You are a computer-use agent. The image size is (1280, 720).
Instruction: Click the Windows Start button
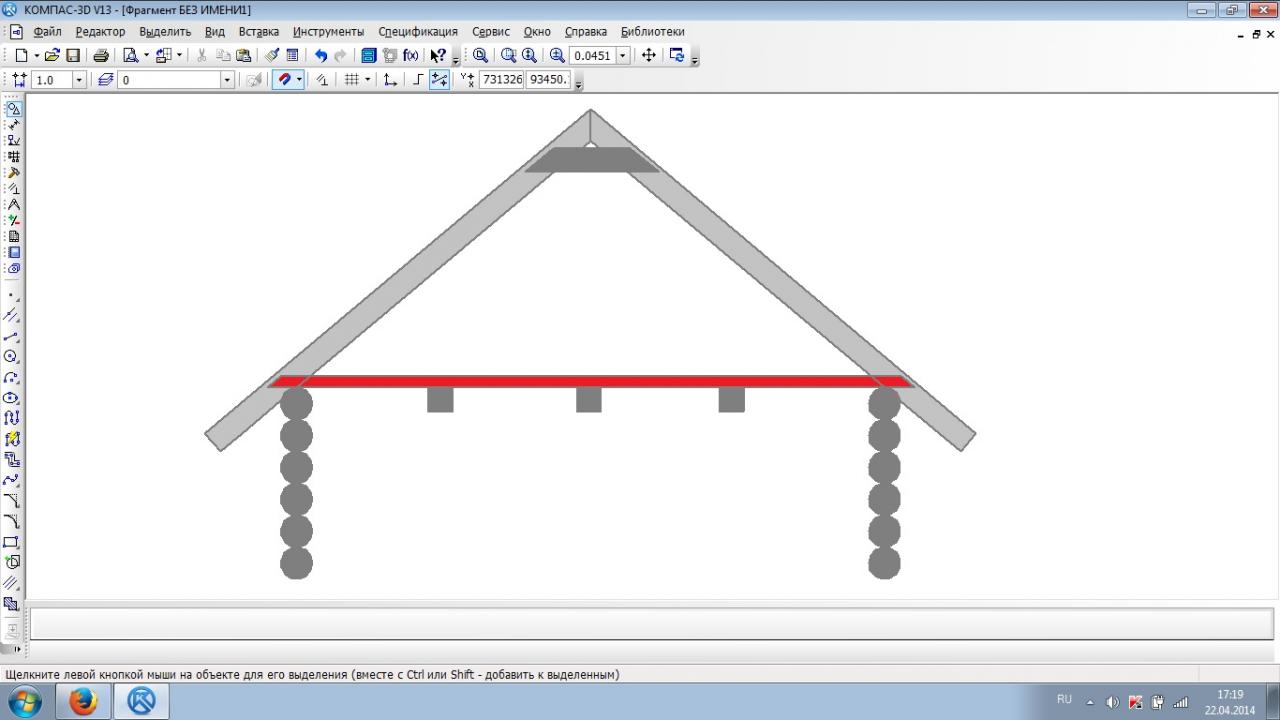24,701
